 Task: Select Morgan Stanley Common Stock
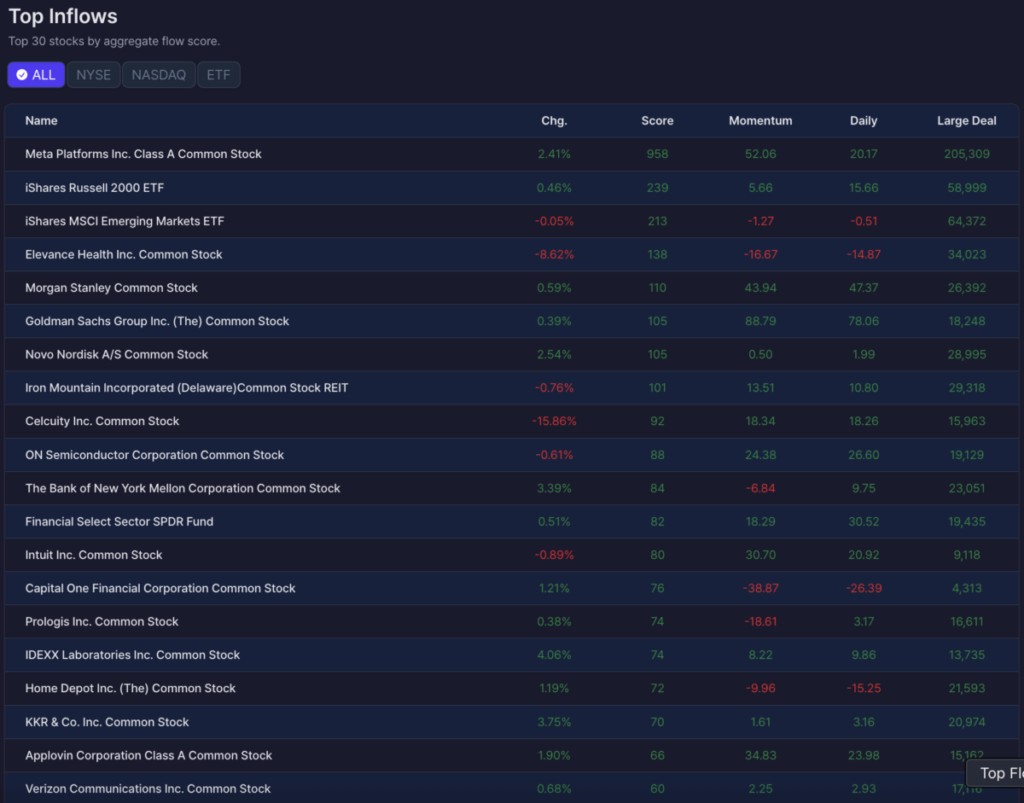(x=511, y=287)
